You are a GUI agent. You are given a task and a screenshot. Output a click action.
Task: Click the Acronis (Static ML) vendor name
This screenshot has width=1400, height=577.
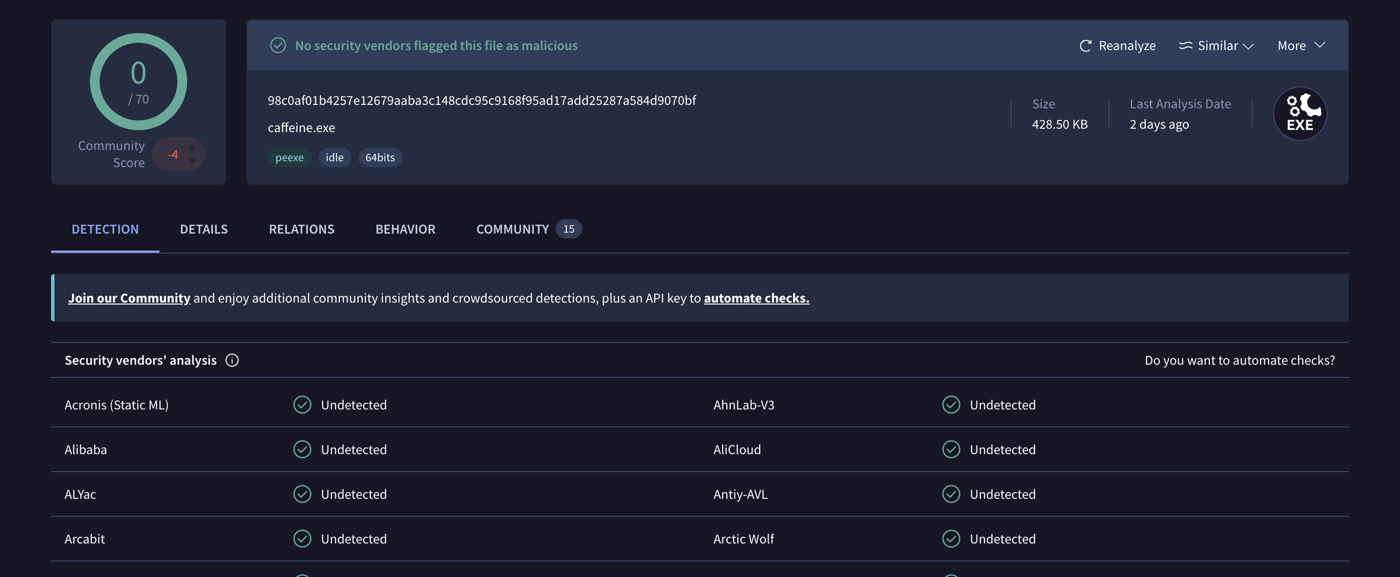point(116,405)
